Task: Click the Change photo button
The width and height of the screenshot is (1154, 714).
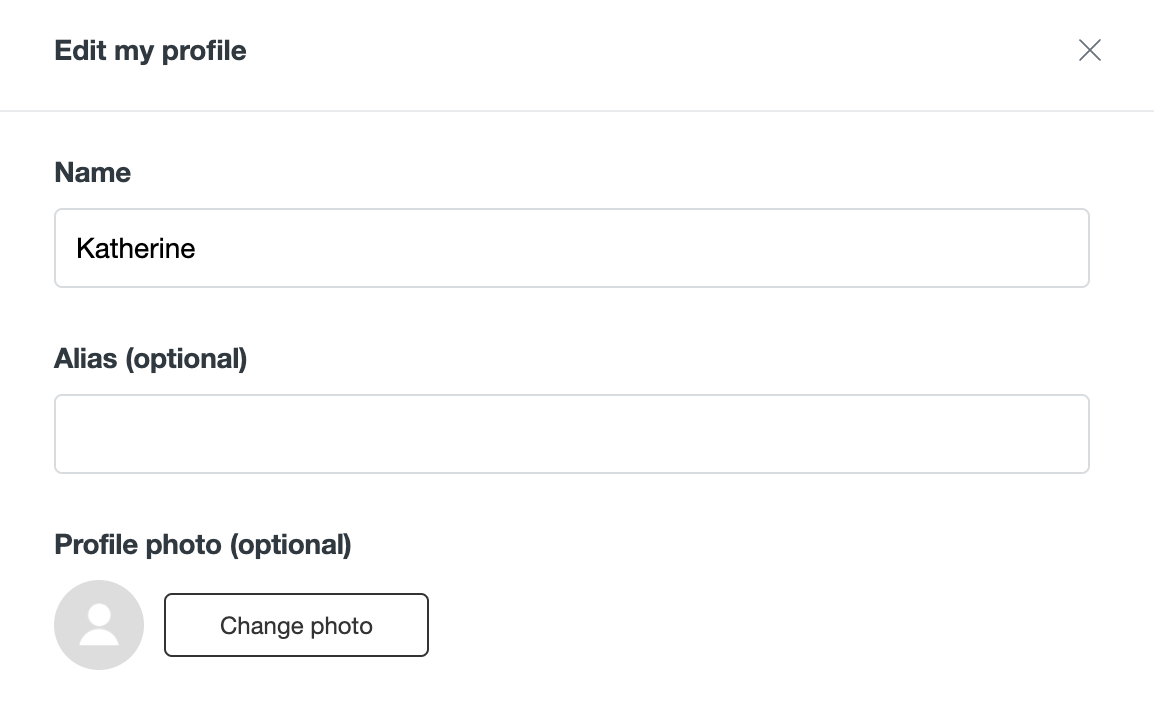Action: click(x=296, y=625)
